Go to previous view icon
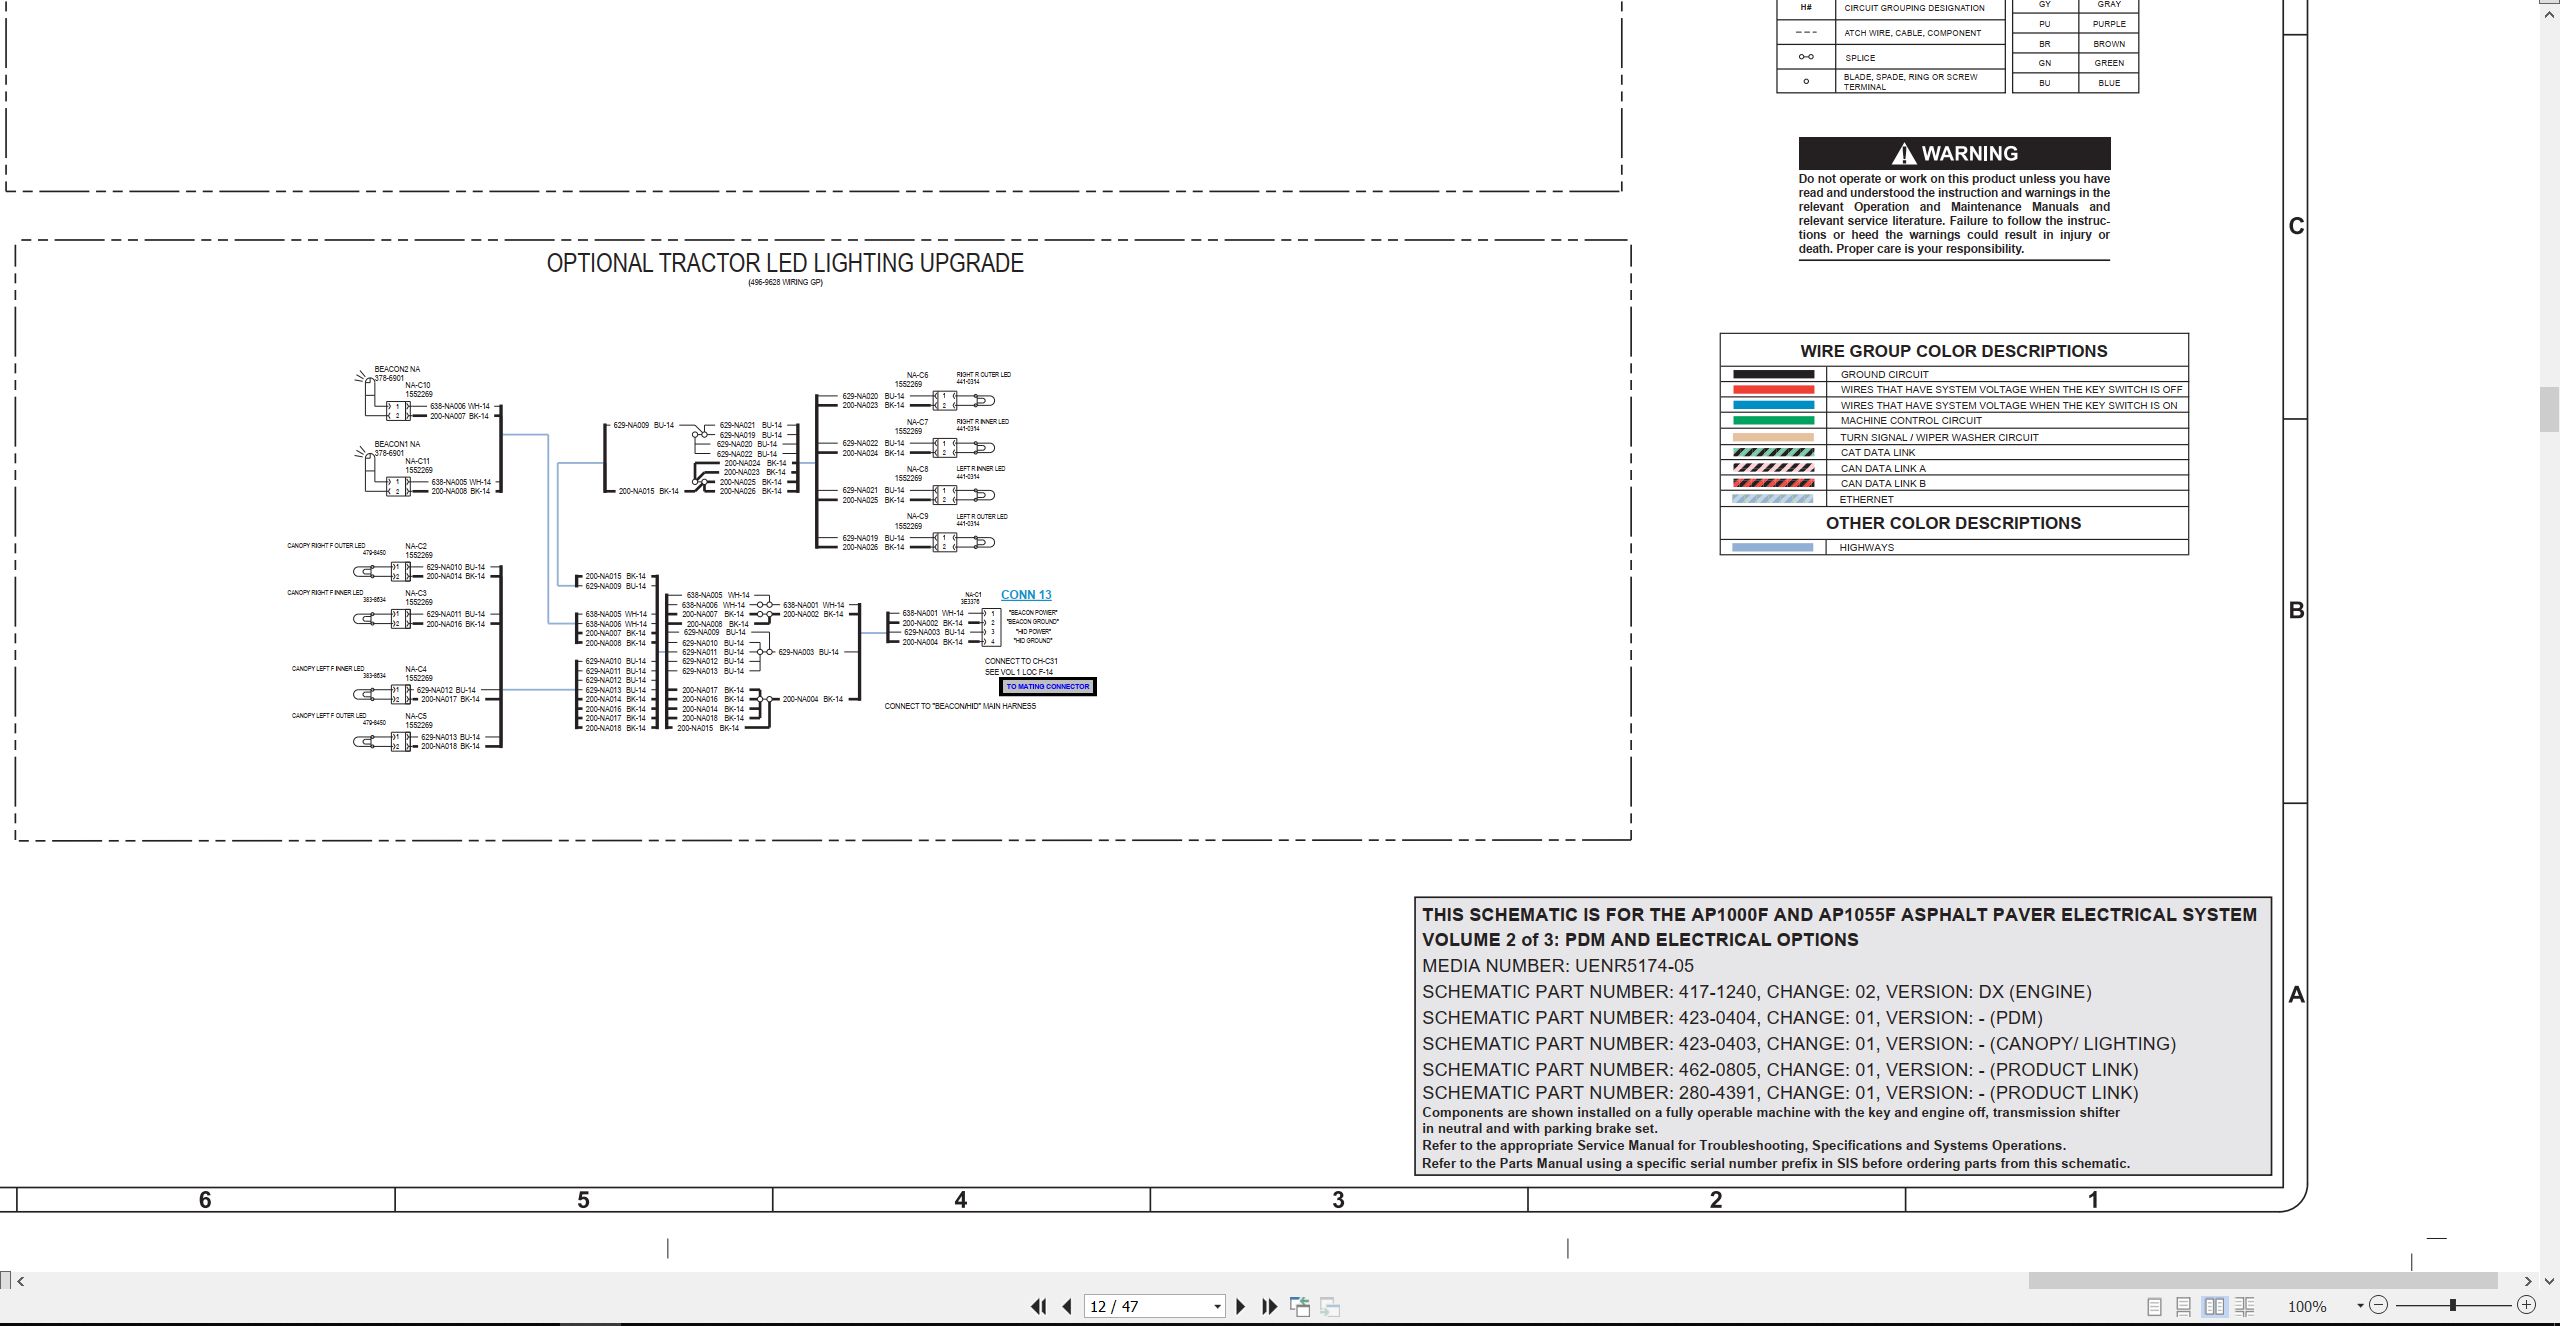 pos(1300,1306)
